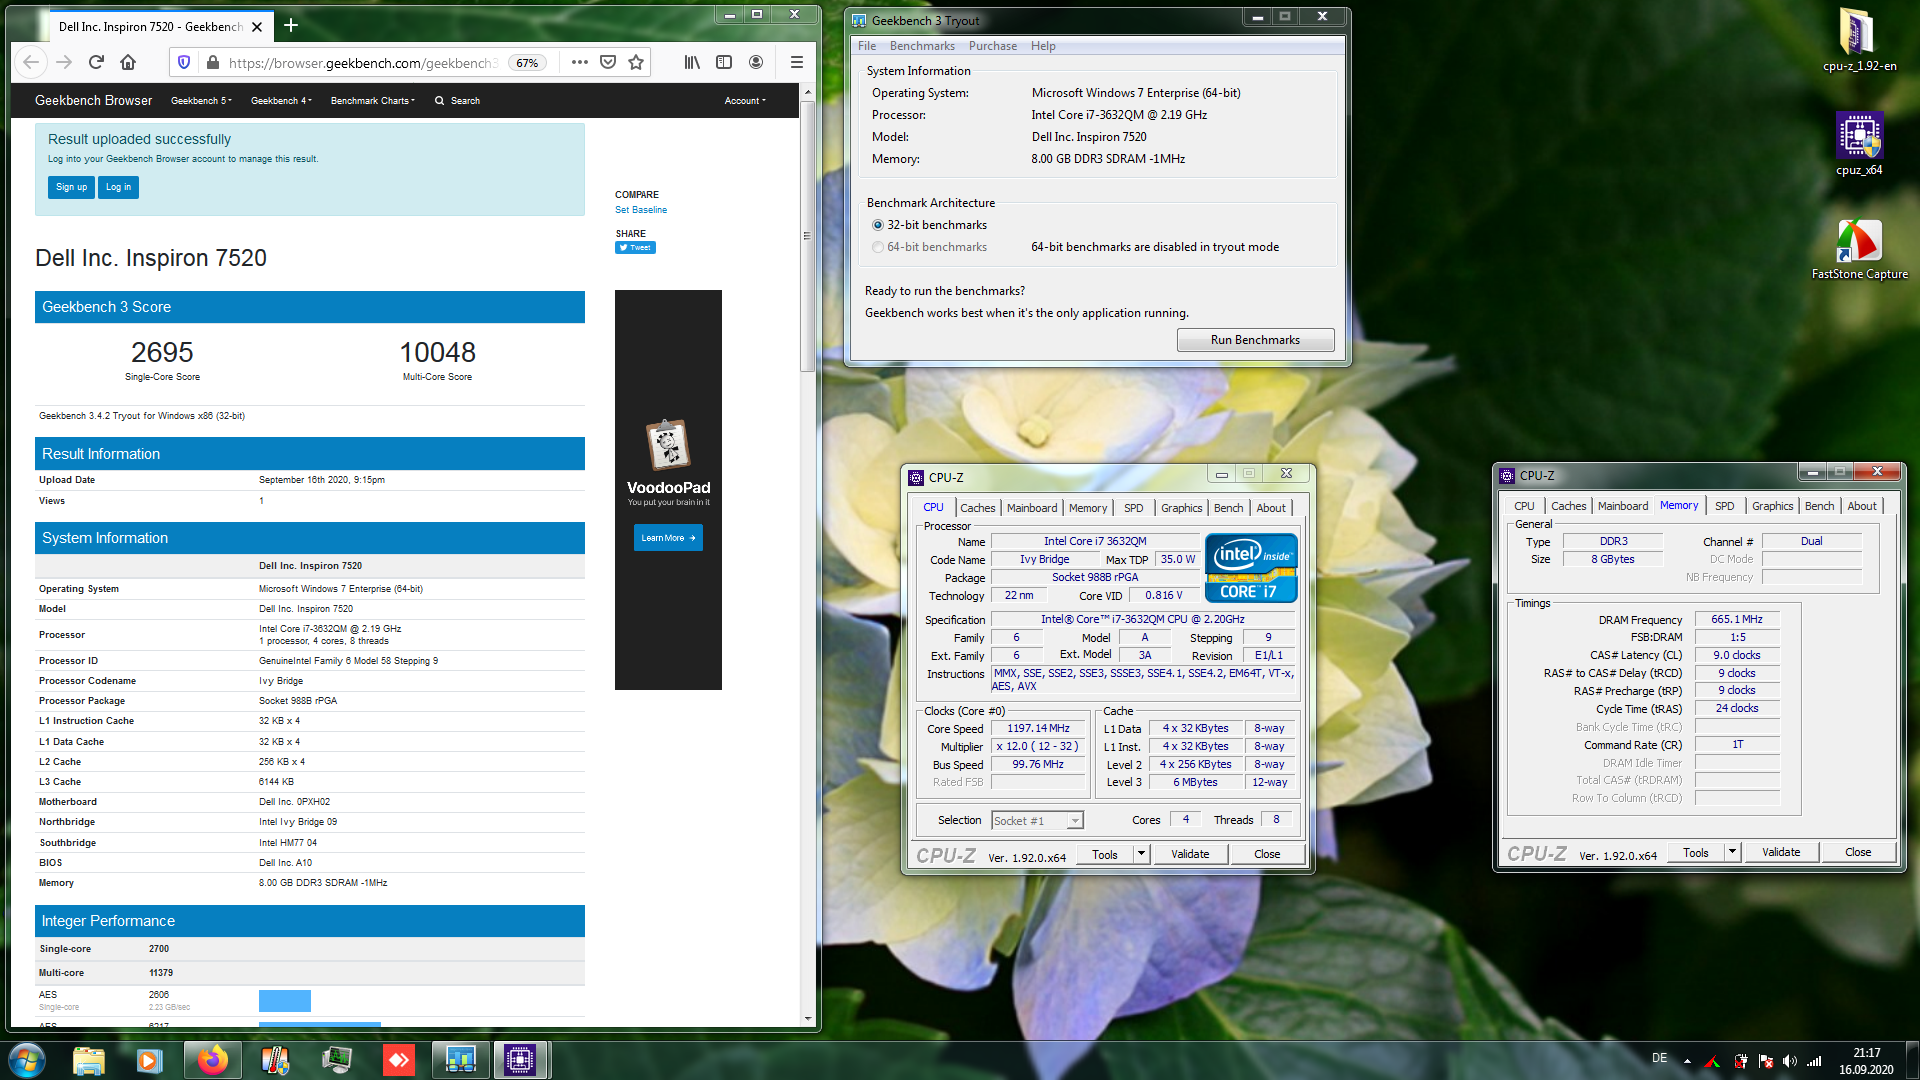Switch to Geekbench taskbar icon
Viewport: 1920px width, 1080px height.
(460, 1060)
